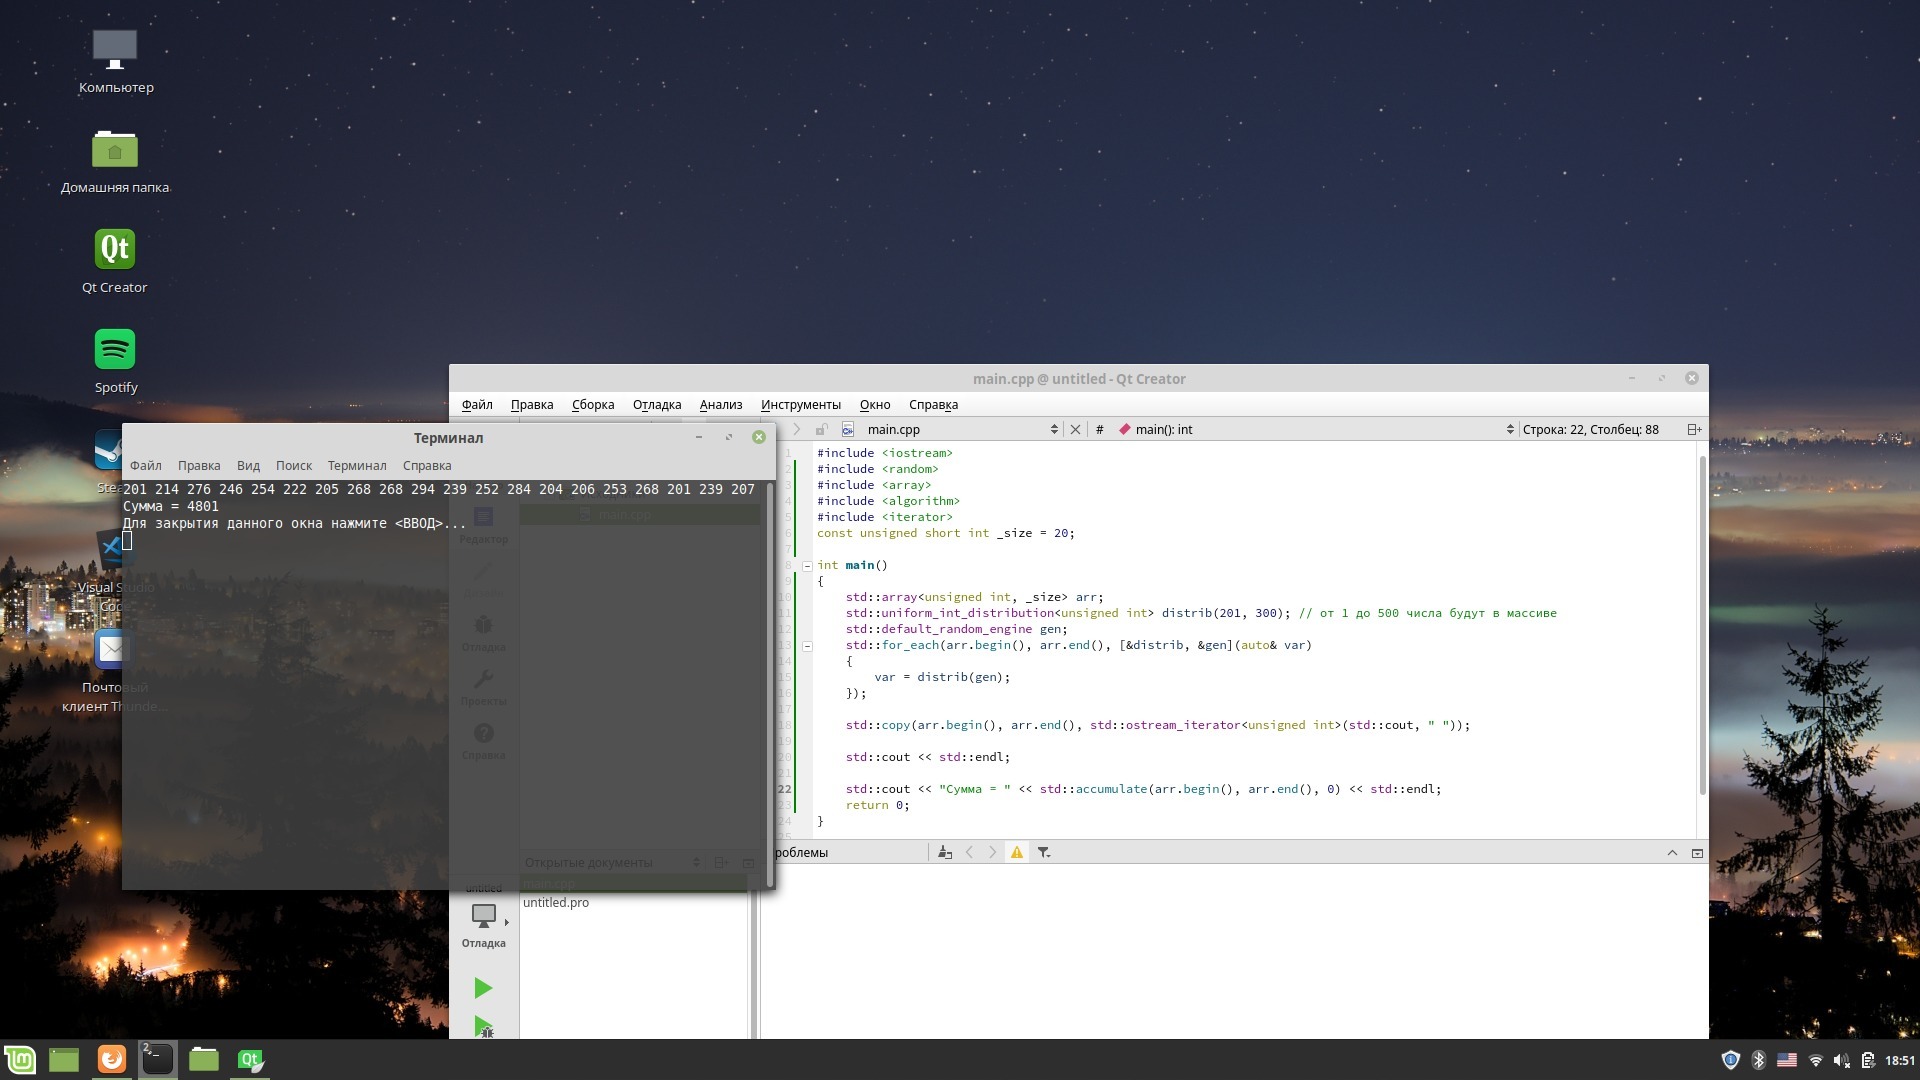
Task: Clear the Problems pane with the broom icon
Action: [x=944, y=852]
